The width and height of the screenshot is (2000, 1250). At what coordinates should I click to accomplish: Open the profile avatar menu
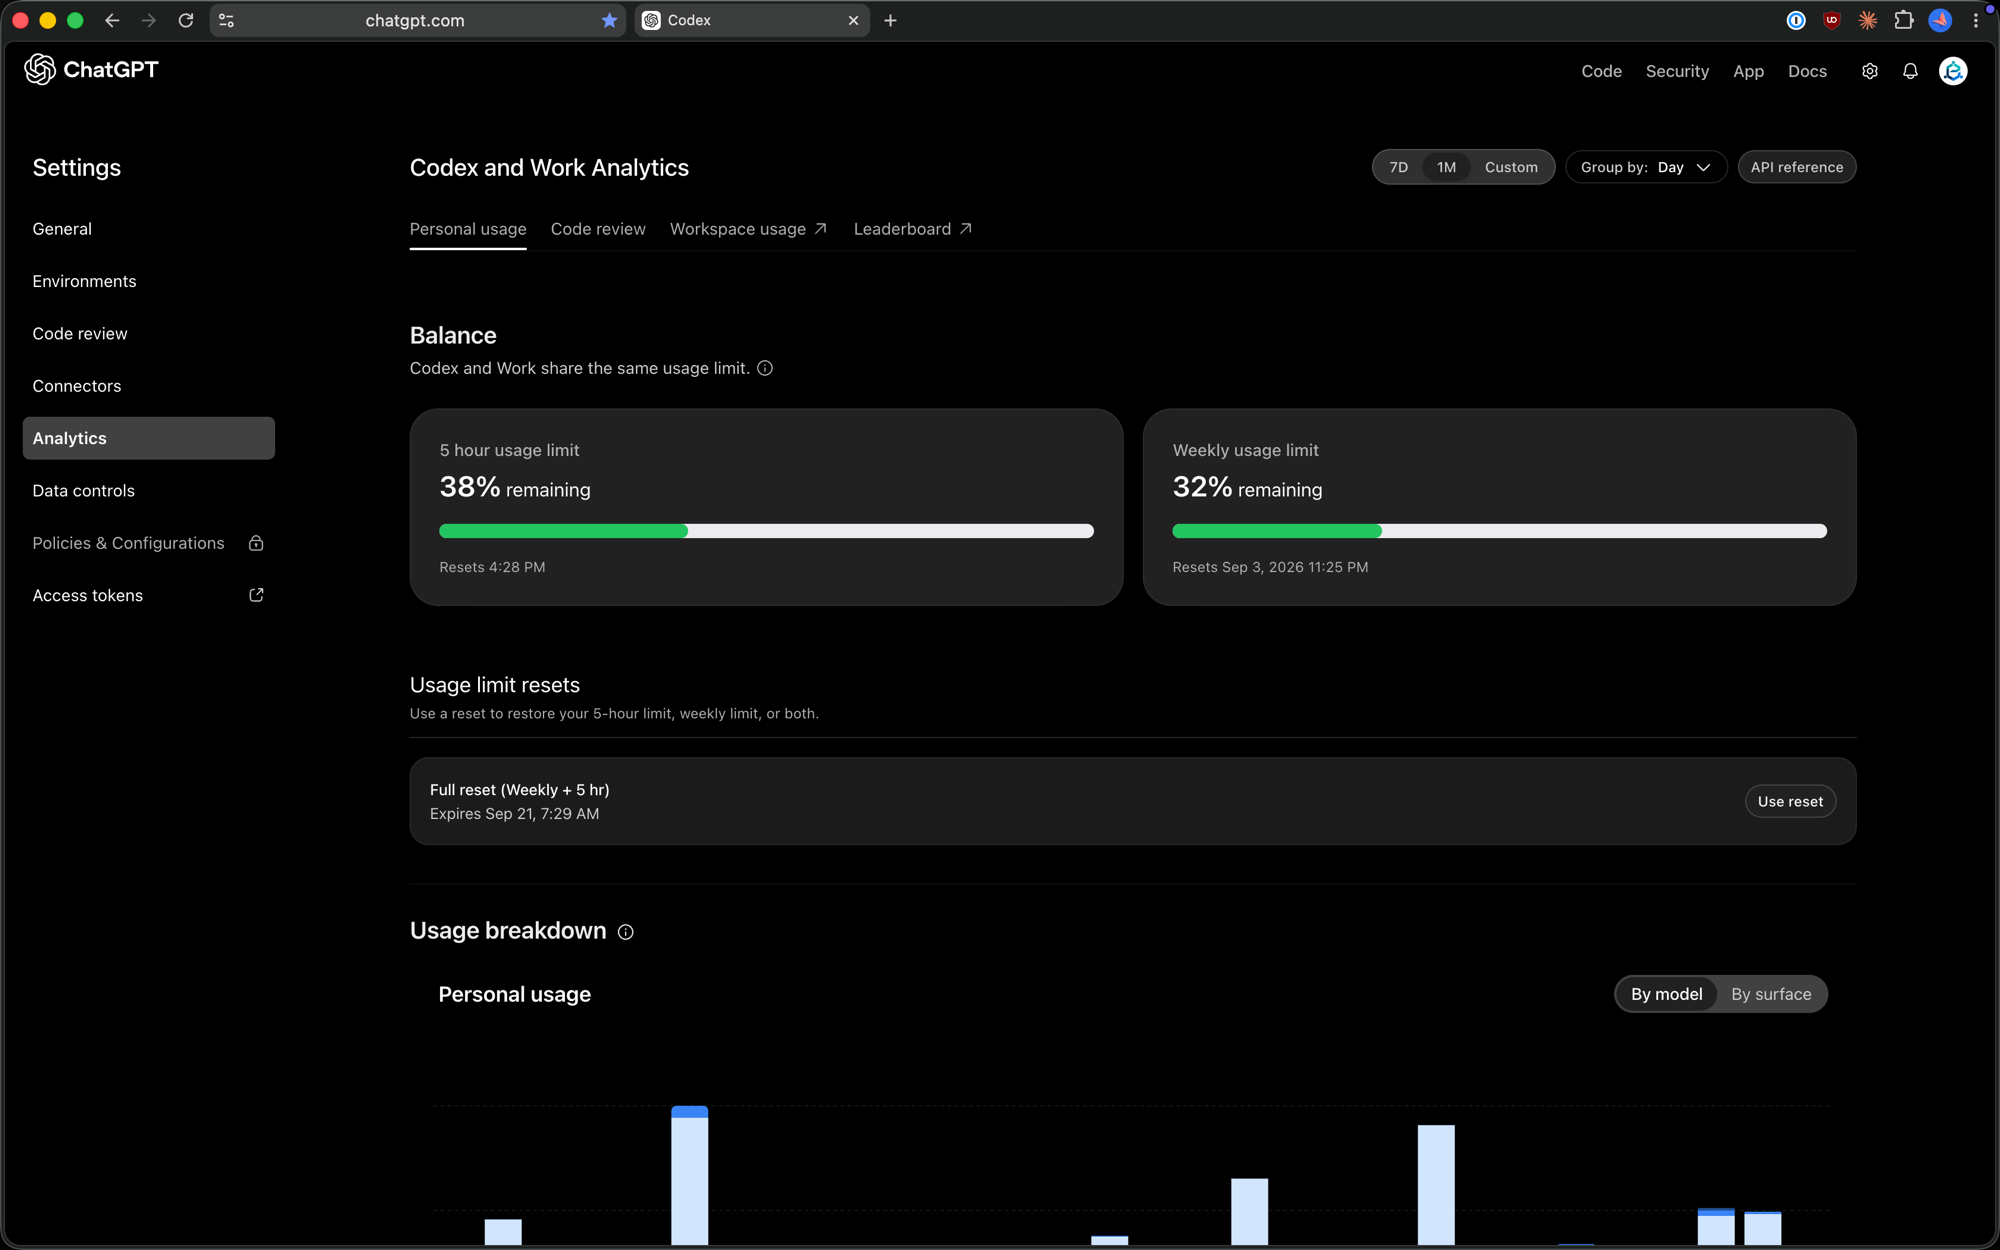1953,71
